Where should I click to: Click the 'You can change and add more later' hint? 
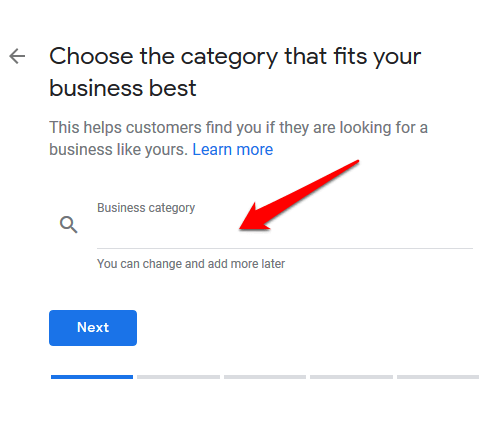click(x=191, y=264)
